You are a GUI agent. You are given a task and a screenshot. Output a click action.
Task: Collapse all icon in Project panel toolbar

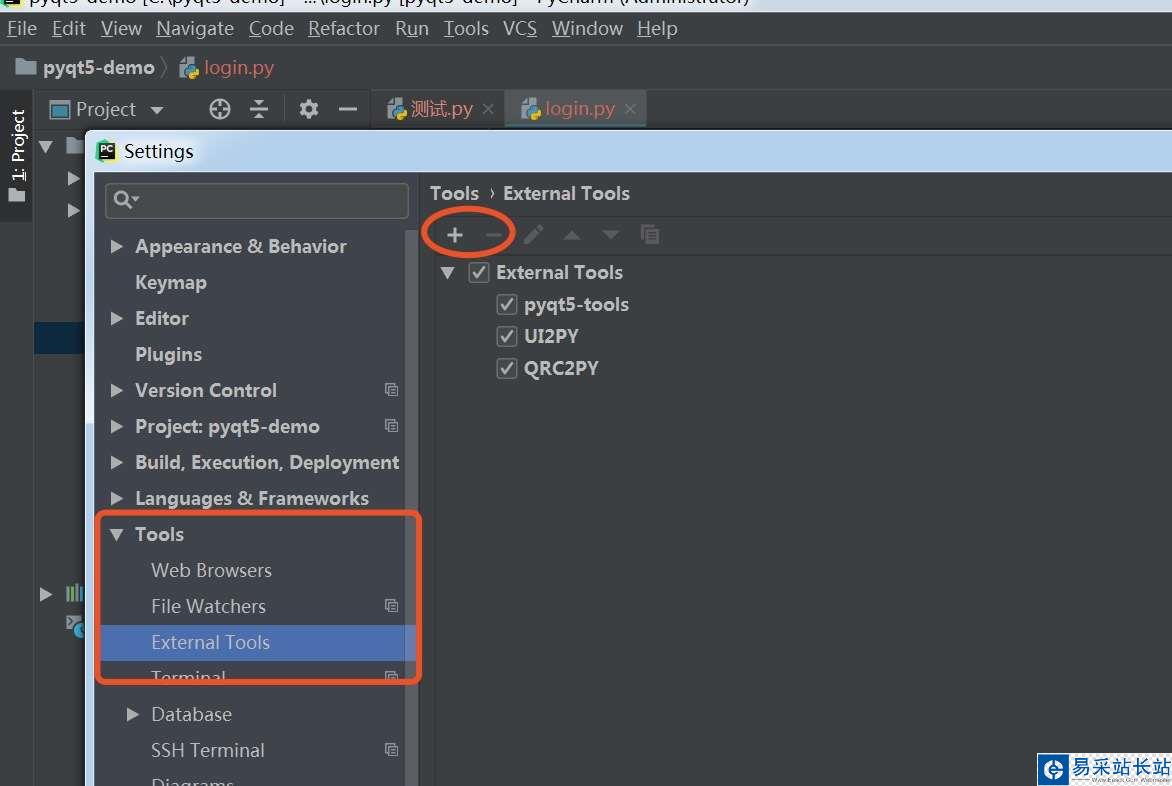[259, 109]
